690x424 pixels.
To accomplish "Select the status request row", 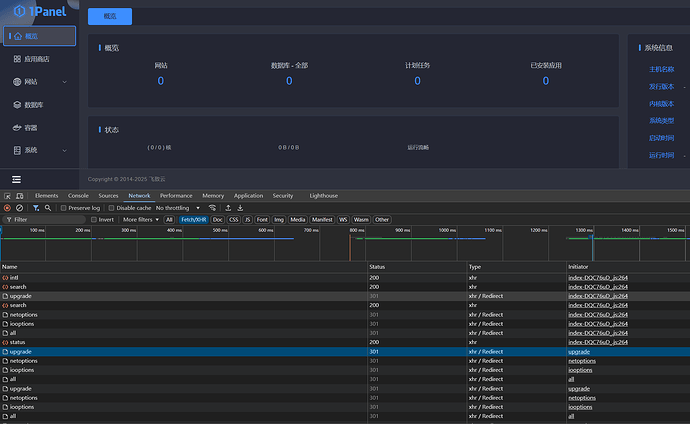I will pyautogui.click(x=345, y=342).
